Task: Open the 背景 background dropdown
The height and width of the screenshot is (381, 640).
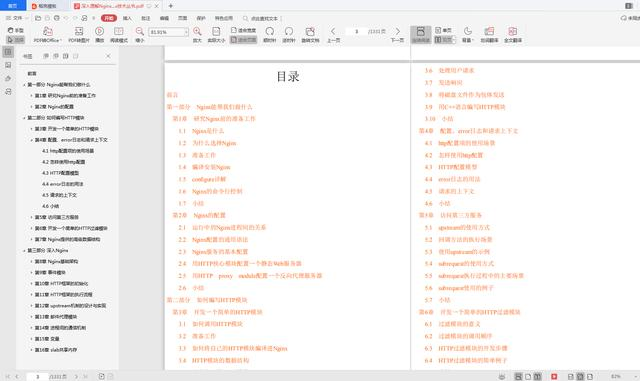Action: (467, 35)
